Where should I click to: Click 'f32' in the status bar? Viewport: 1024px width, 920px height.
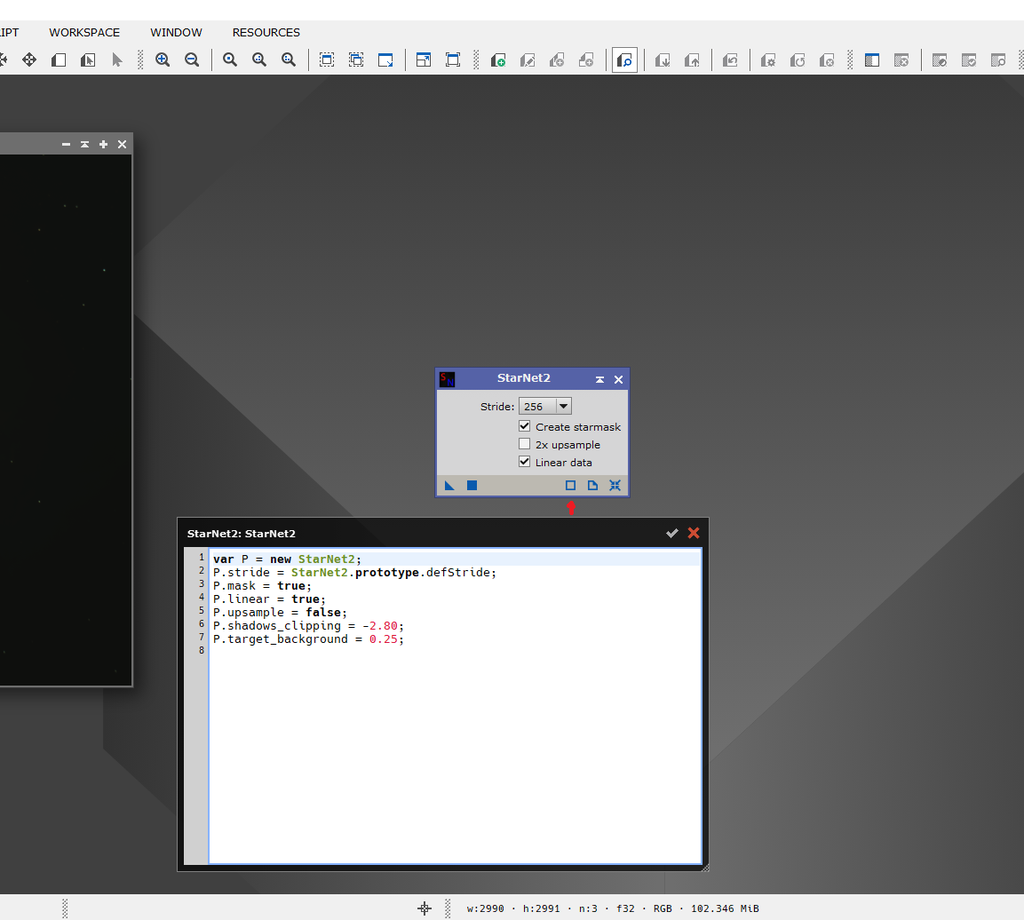coord(625,908)
